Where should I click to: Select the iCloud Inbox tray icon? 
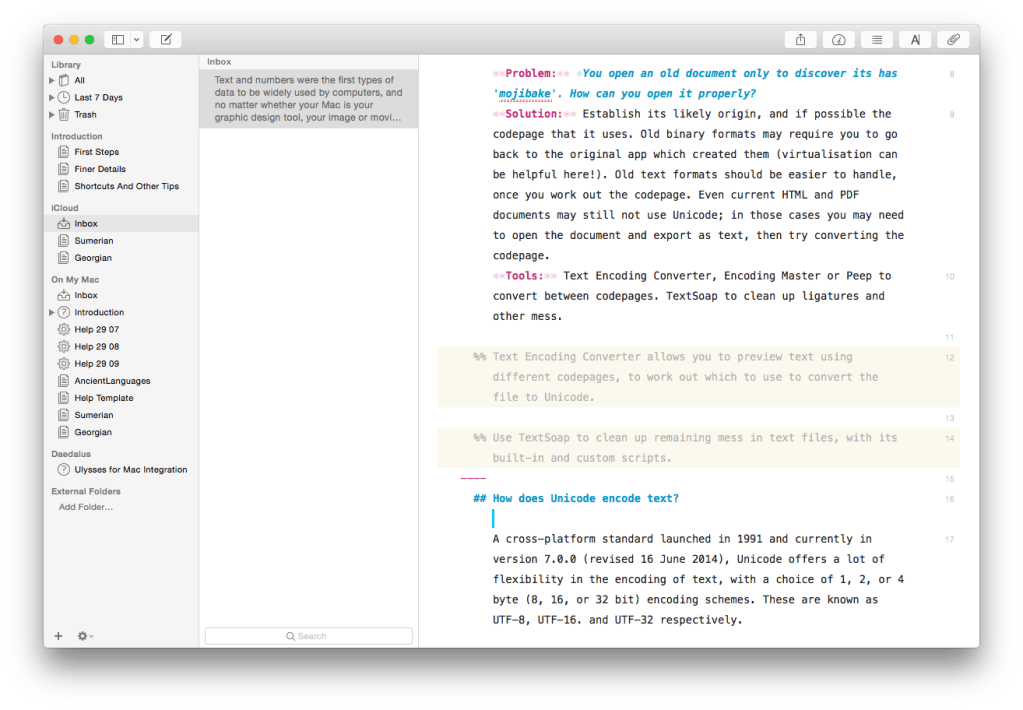pyautogui.click(x=63, y=224)
